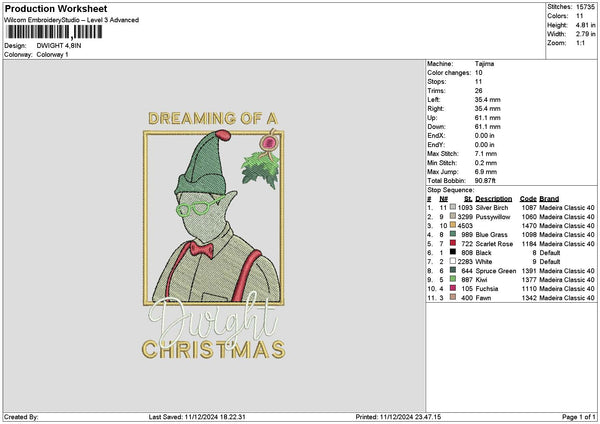Click the Colors value 11
The width and height of the screenshot is (600, 424).
tap(580, 16)
